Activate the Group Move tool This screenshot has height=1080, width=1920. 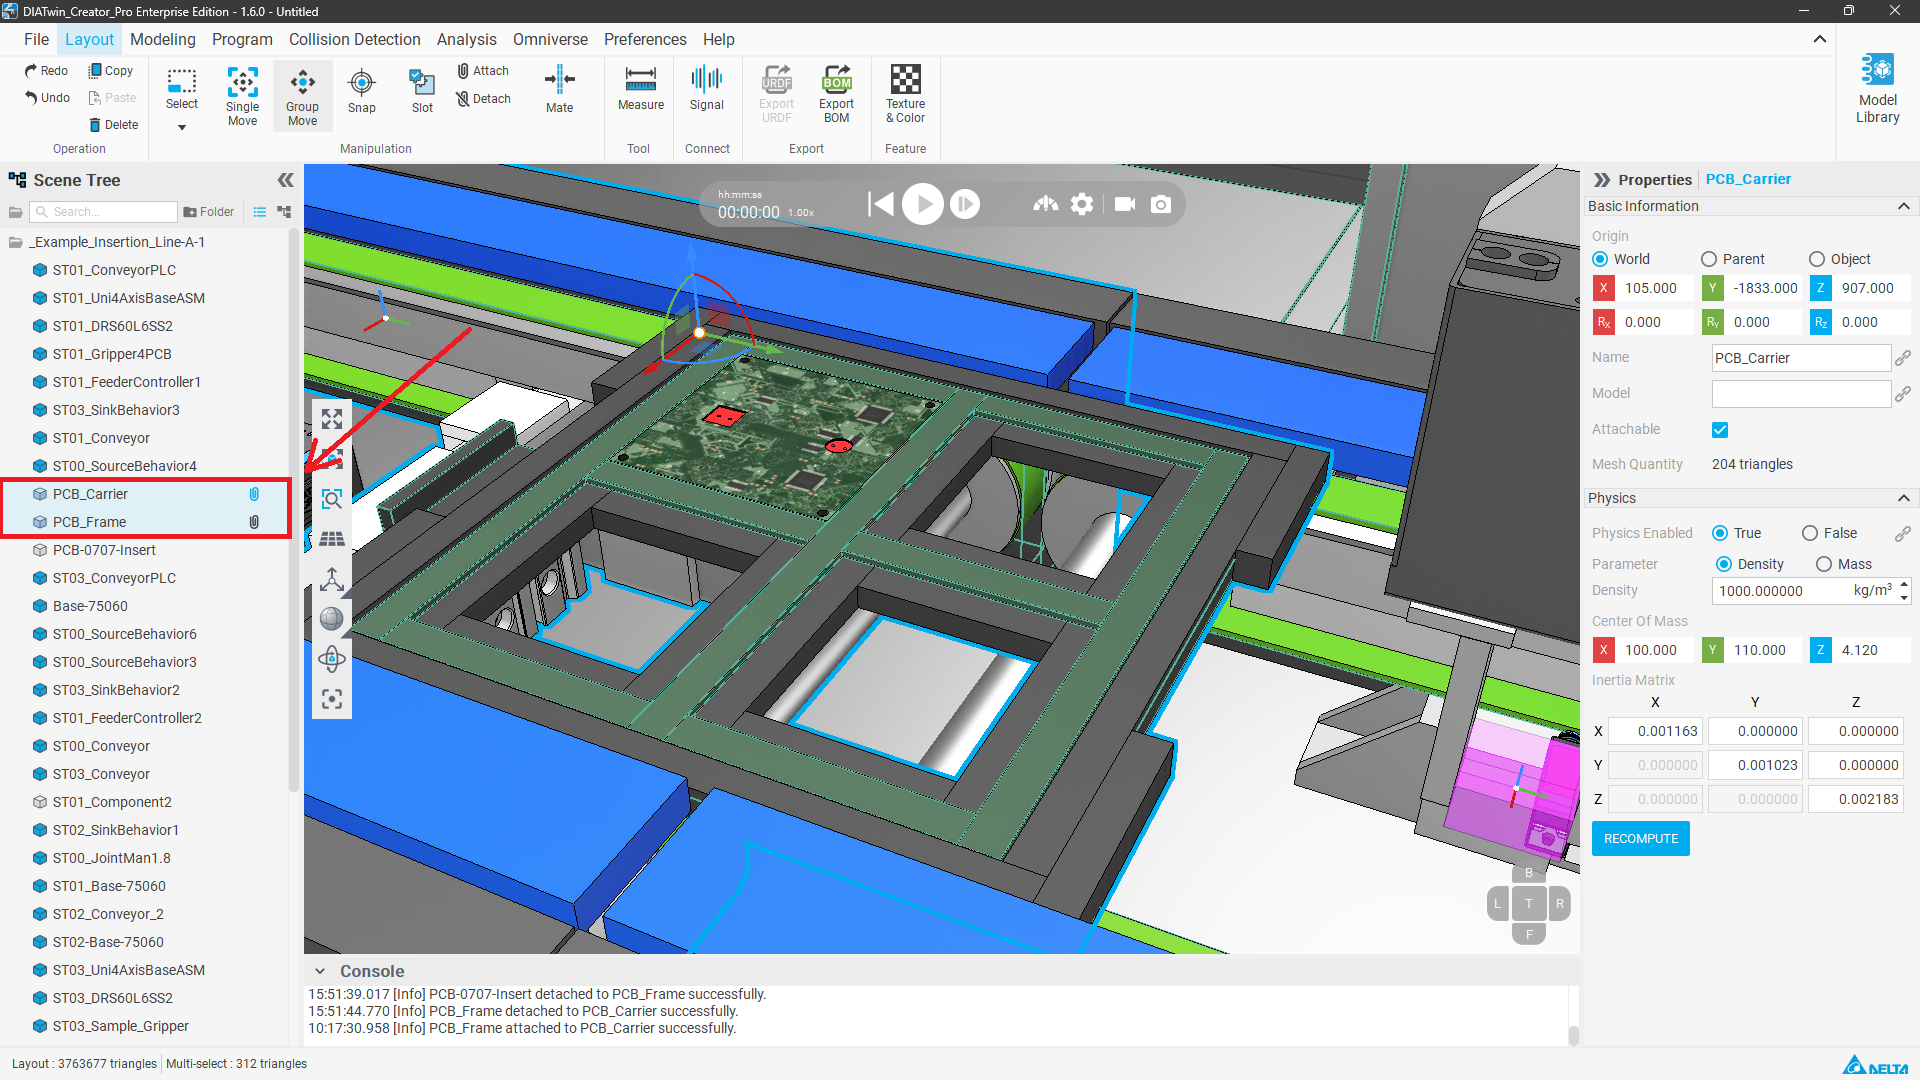[302, 96]
